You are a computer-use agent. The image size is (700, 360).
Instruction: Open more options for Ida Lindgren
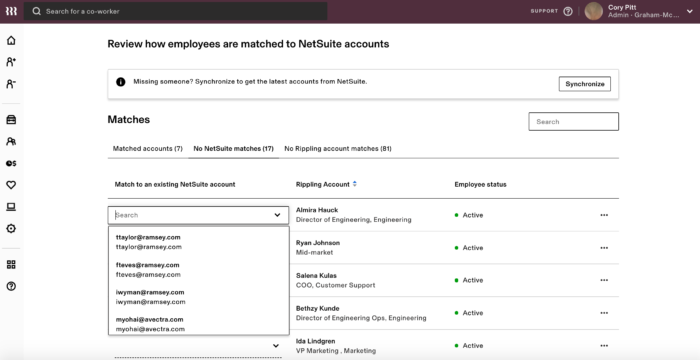click(x=604, y=346)
